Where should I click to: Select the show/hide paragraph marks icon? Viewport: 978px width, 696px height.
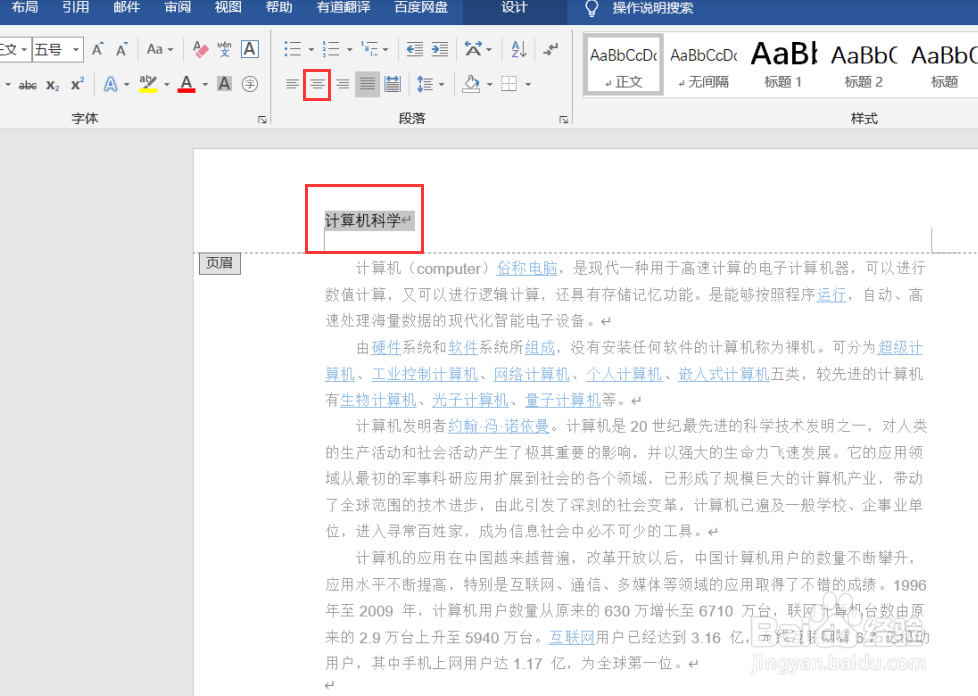click(x=551, y=50)
